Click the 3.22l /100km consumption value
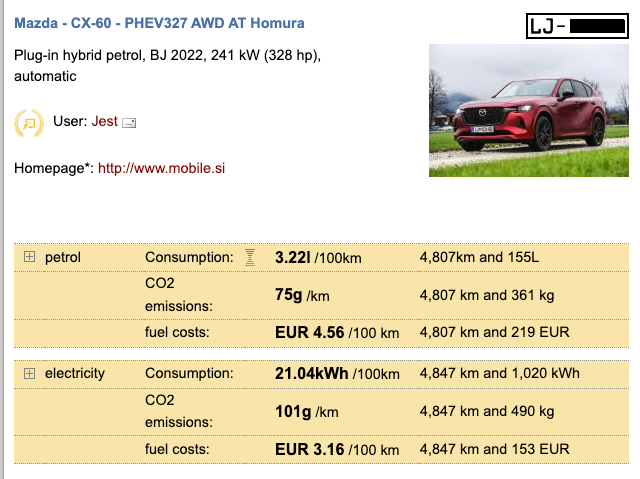 (x=318, y=257)
